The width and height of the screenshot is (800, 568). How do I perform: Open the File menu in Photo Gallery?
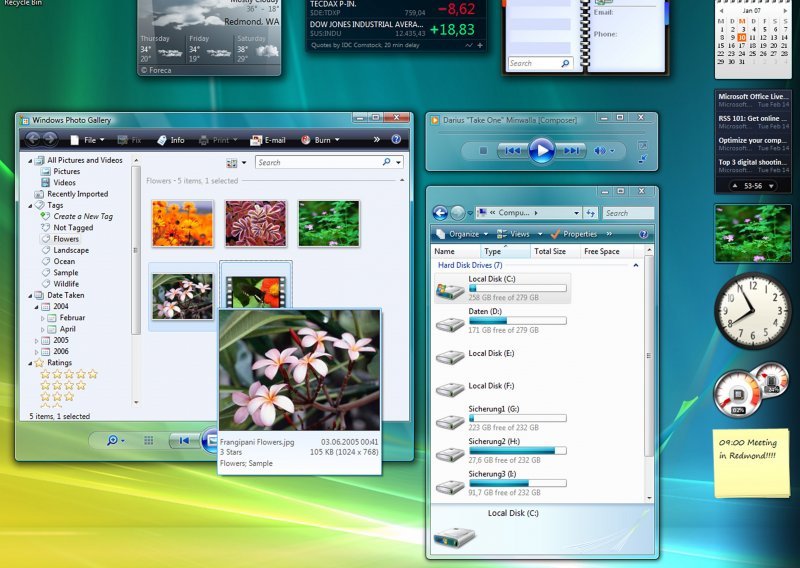87,140
